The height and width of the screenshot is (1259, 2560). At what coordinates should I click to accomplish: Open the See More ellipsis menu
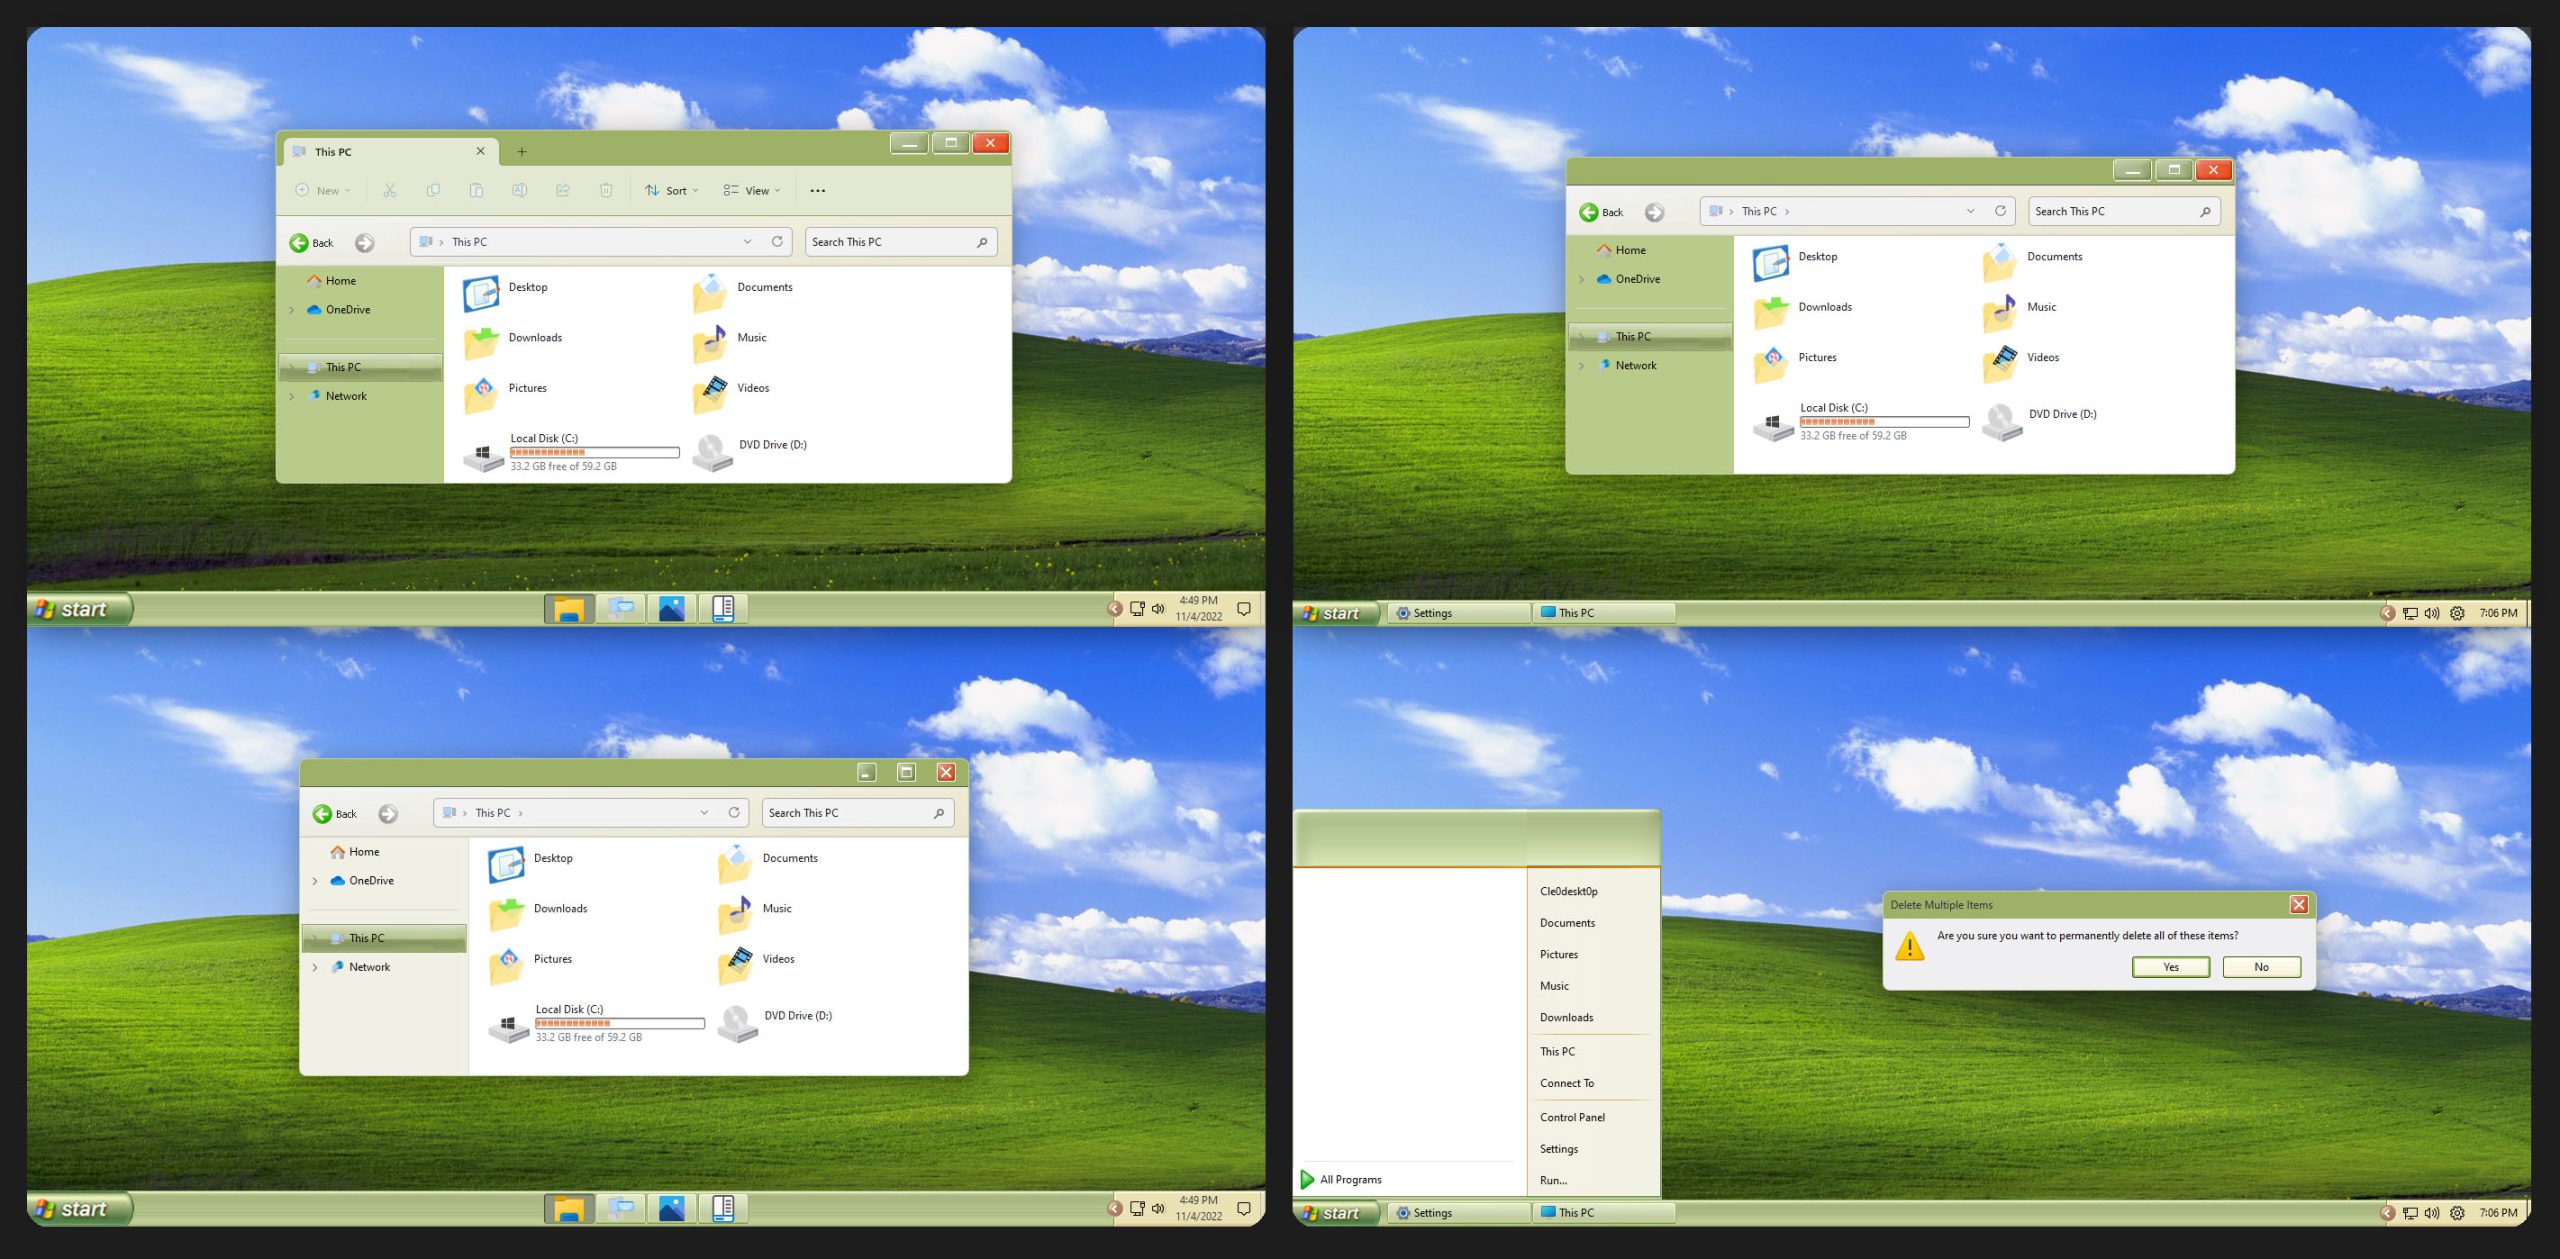pyautogui.click(x=818, y=190)
